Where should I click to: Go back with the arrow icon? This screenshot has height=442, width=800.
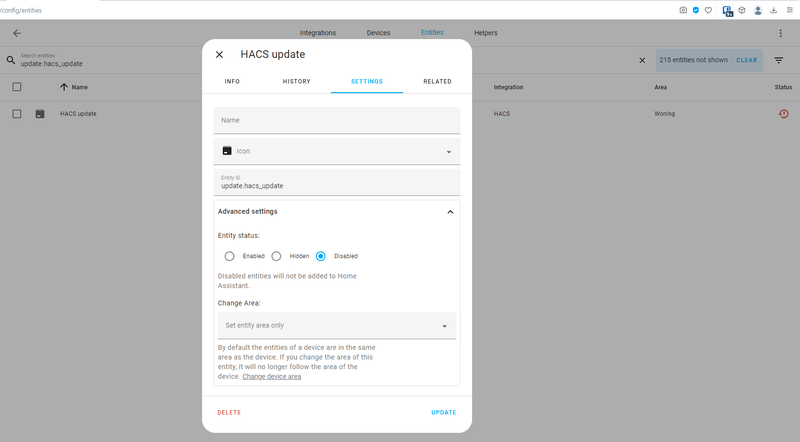click(x=17, y=33)
